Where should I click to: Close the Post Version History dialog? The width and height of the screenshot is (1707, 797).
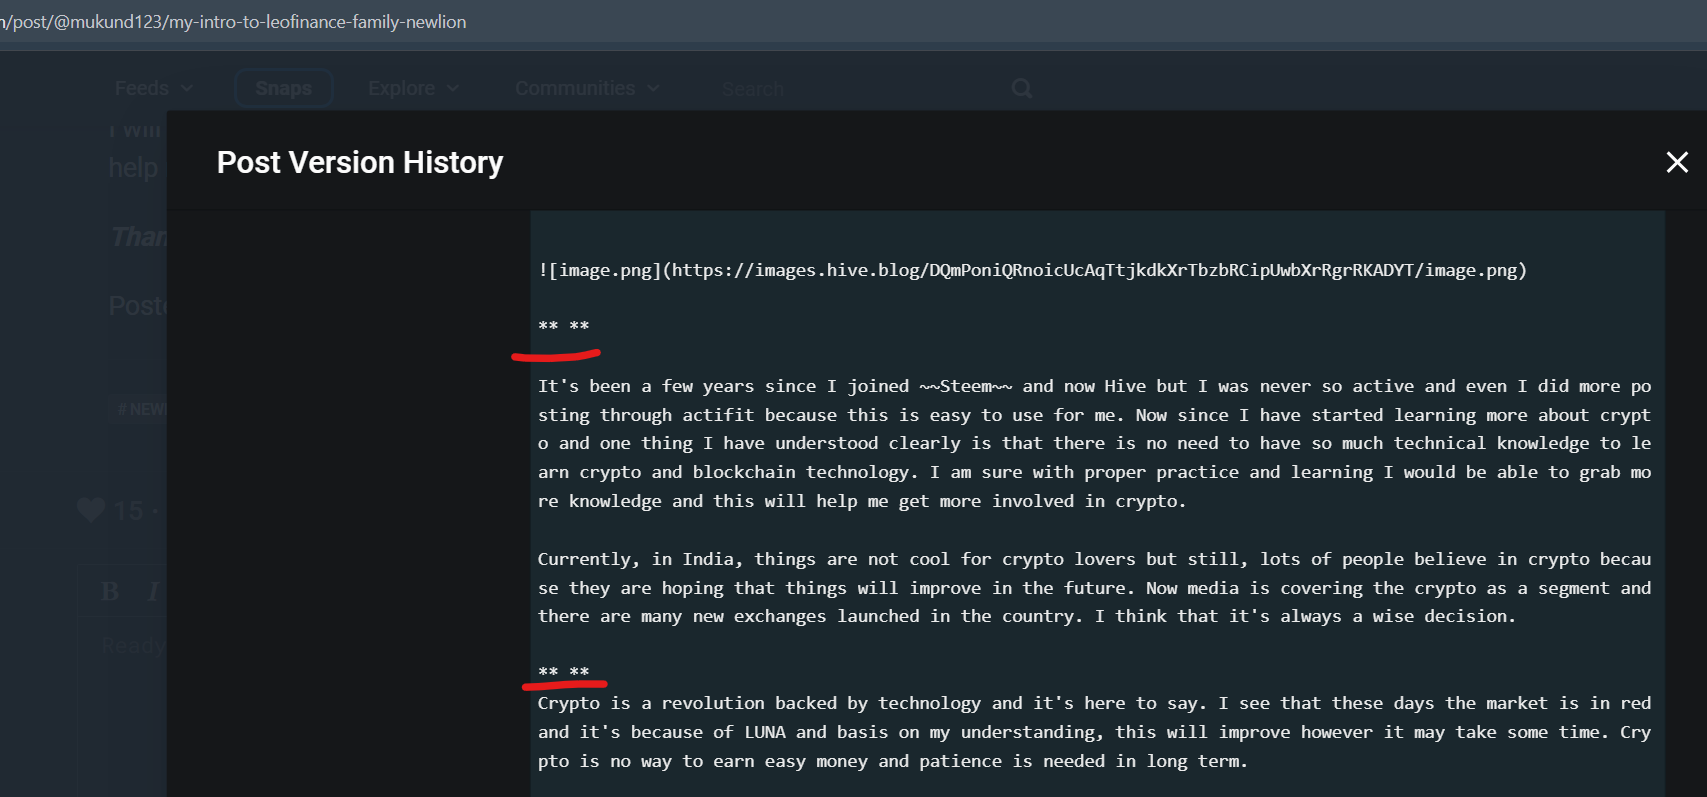tap(1677, 162)
